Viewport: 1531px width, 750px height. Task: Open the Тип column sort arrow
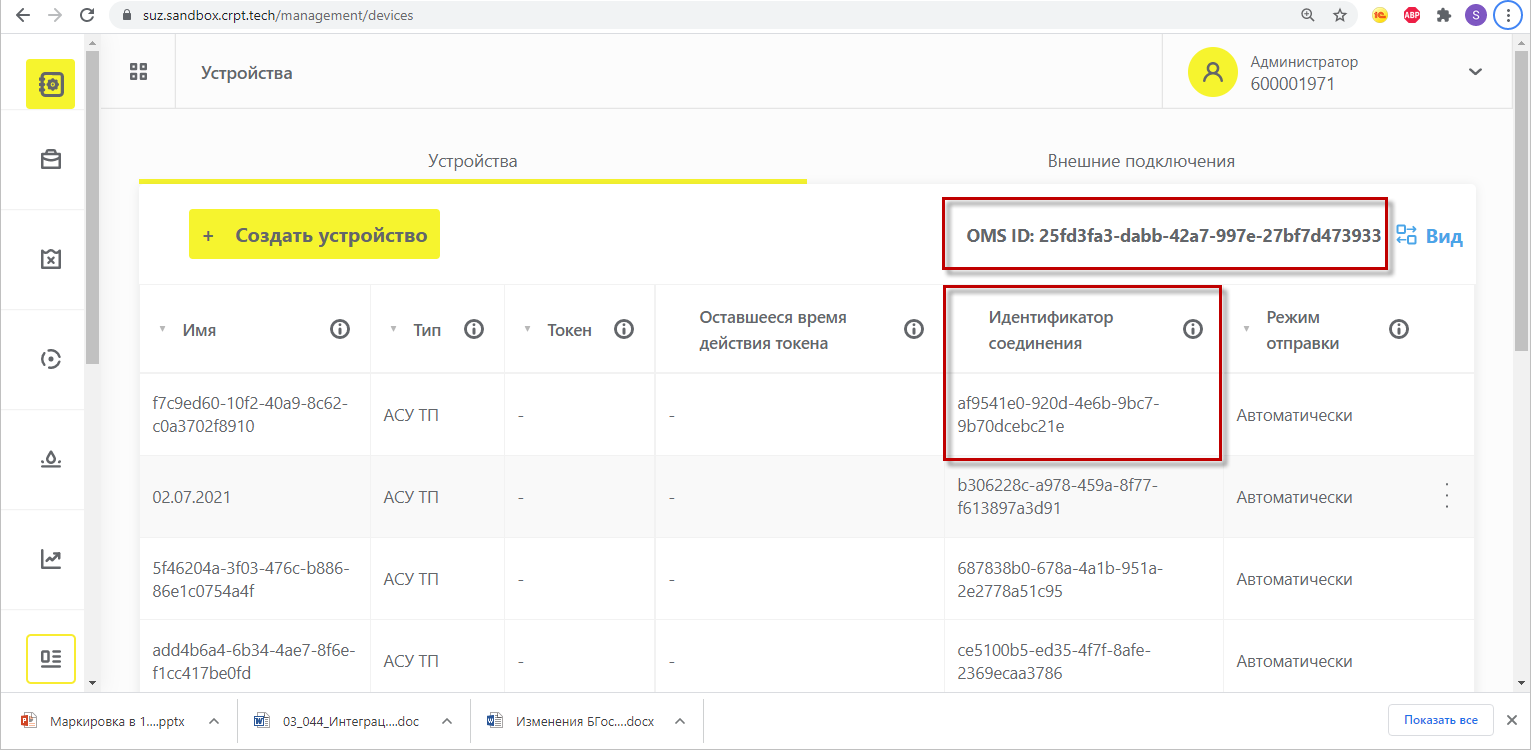coord(394,330)
